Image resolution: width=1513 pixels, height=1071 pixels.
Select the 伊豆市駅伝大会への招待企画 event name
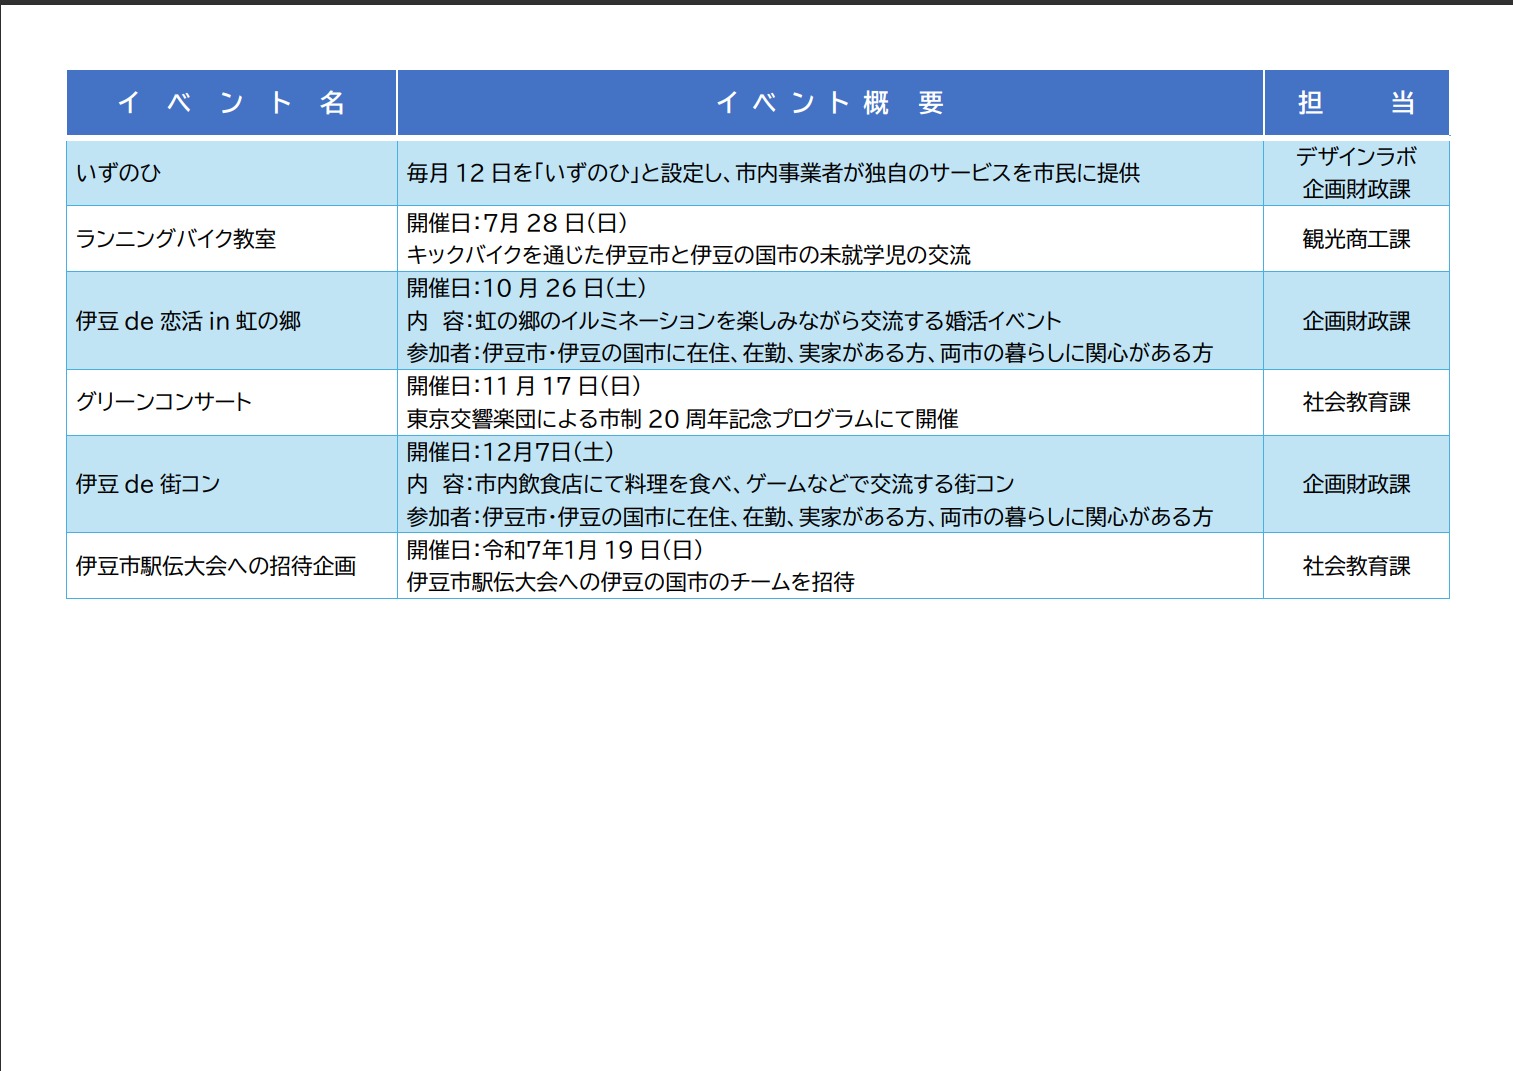216,566
